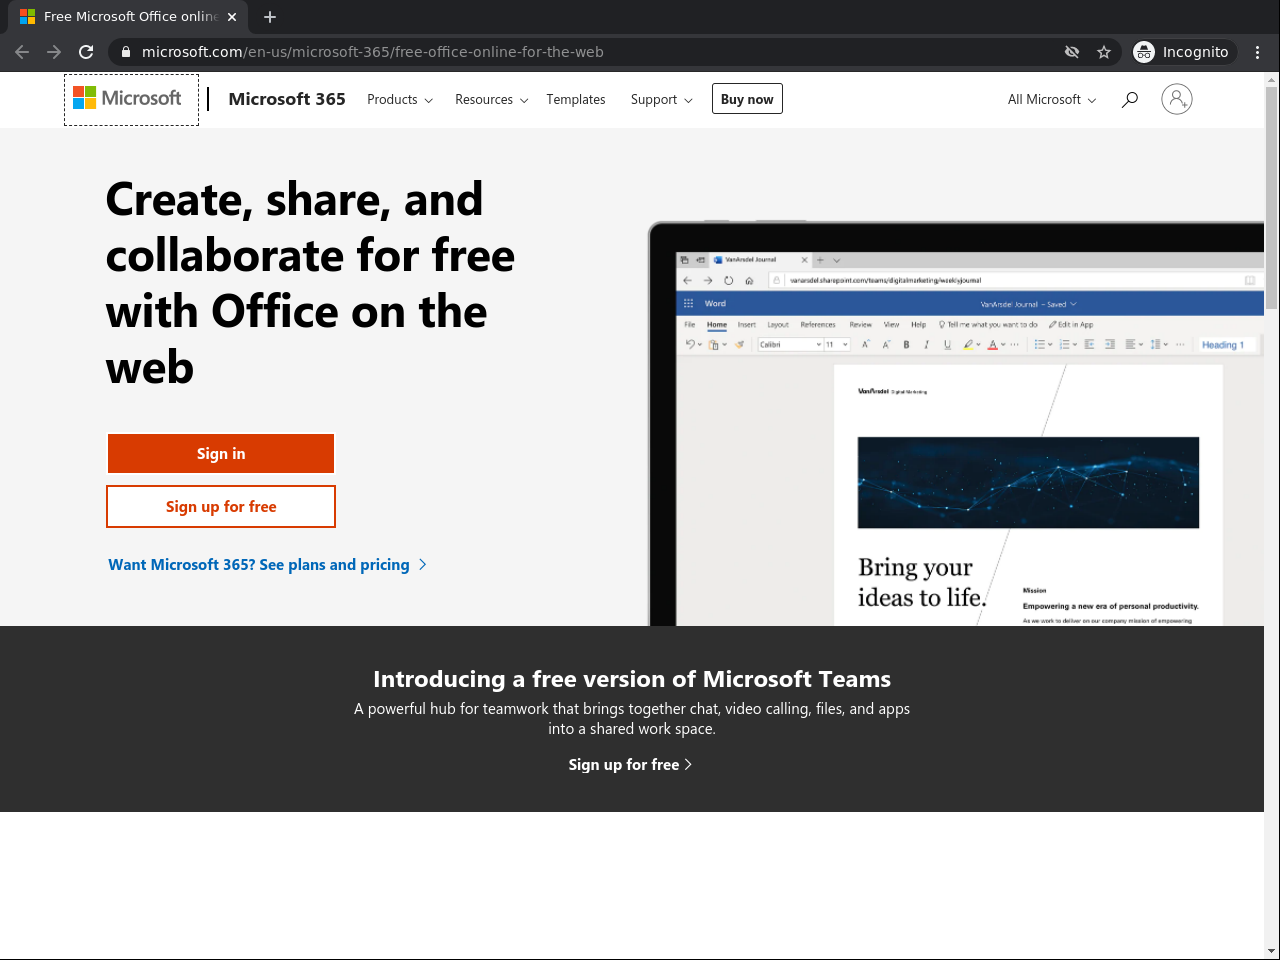Click the scrollbar down arrow

(x=1272, y=951)
